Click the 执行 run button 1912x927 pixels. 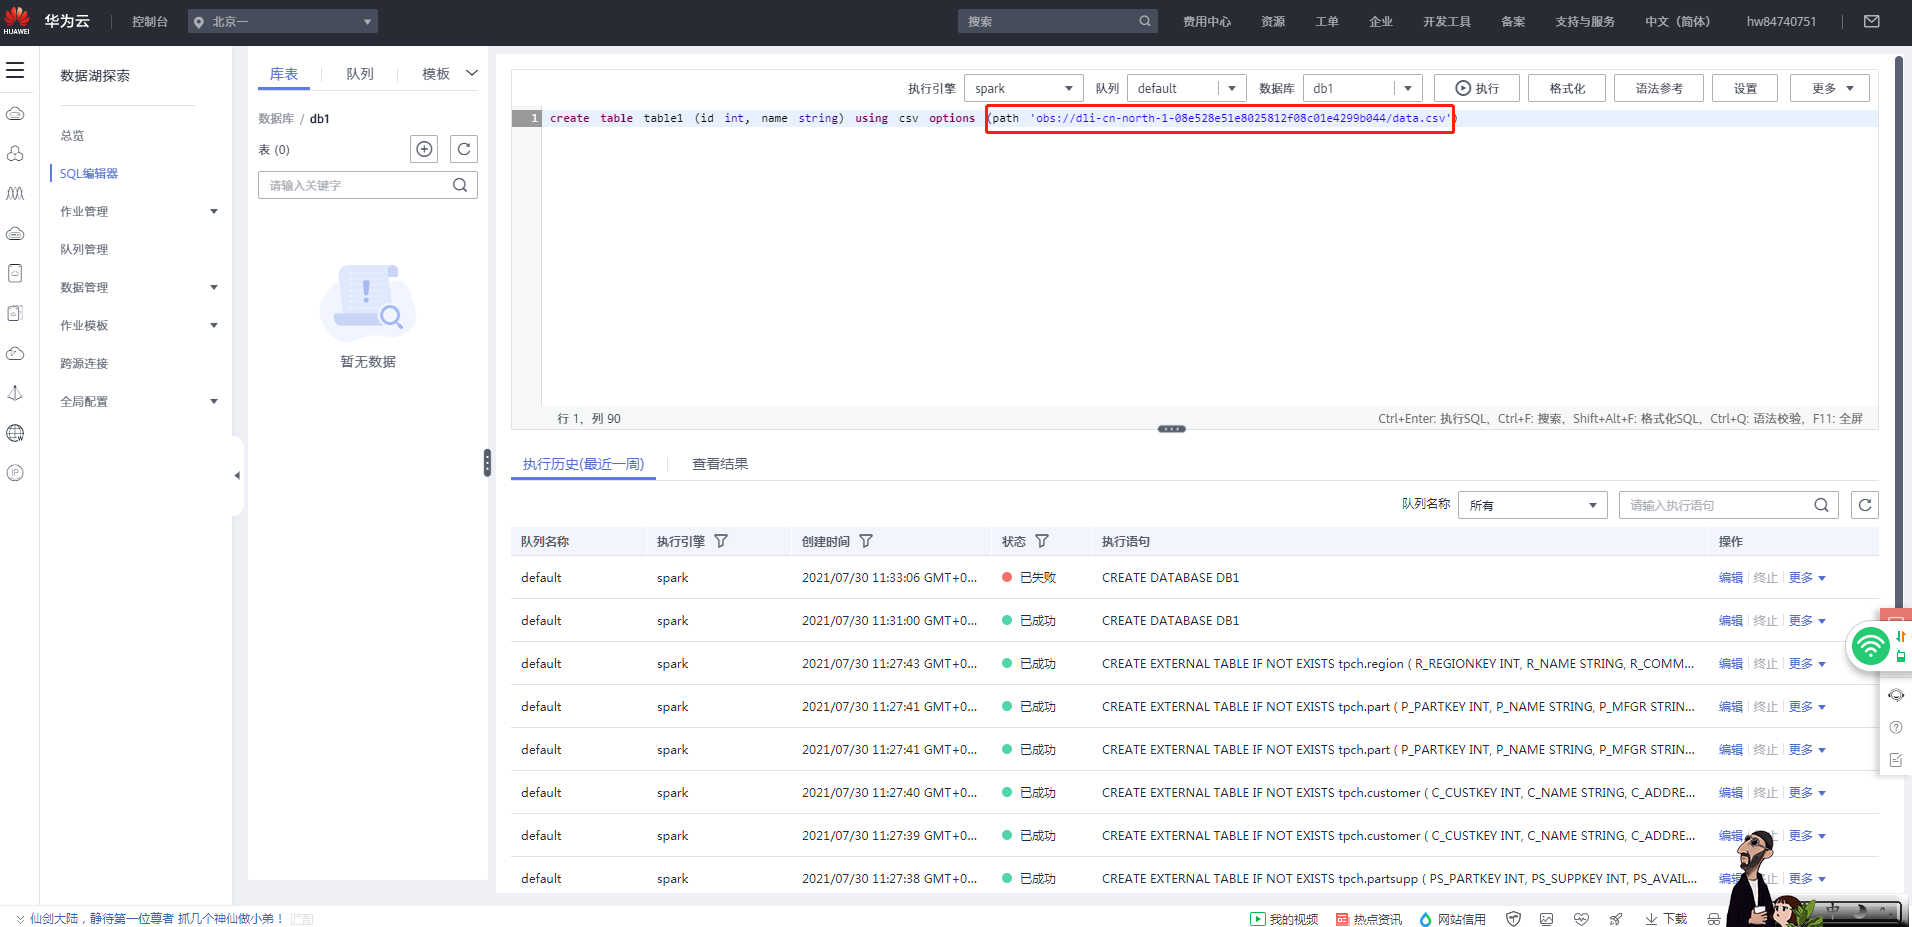tap(1477, 88)
